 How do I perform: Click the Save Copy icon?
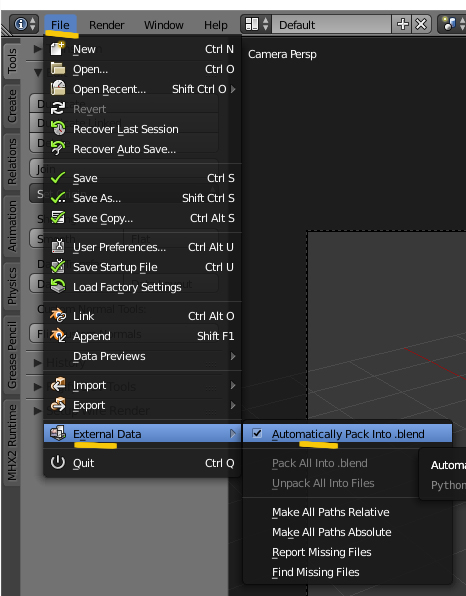click(x=58, y=217)
